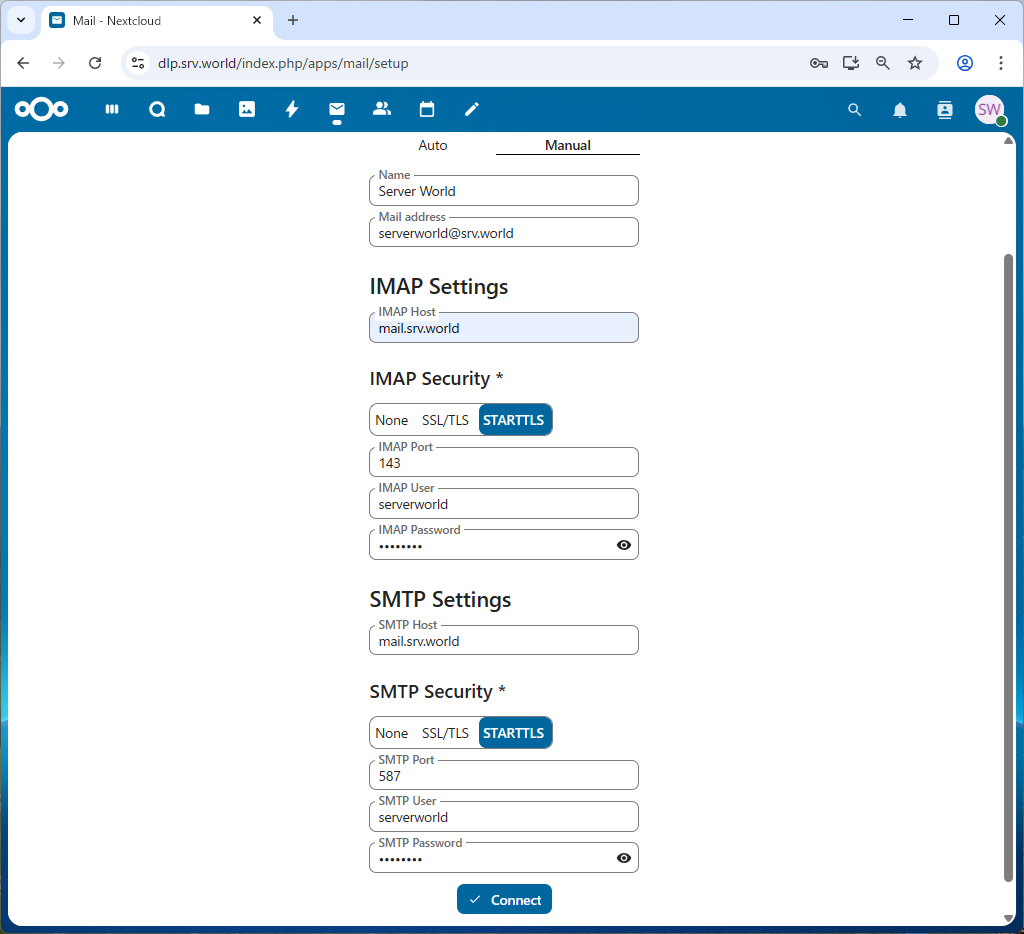The width and height of the screenshot is (1024, 934).
Task: Select SSL/TLS for SMTP Security
Action: 445,733
